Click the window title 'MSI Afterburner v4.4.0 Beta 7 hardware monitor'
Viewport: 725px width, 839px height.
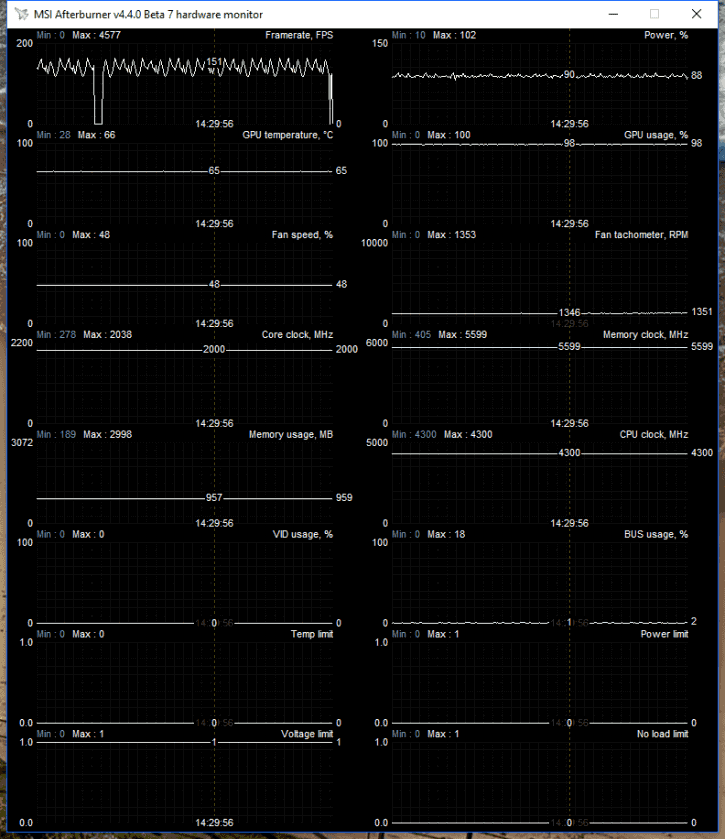pos(148,14)
